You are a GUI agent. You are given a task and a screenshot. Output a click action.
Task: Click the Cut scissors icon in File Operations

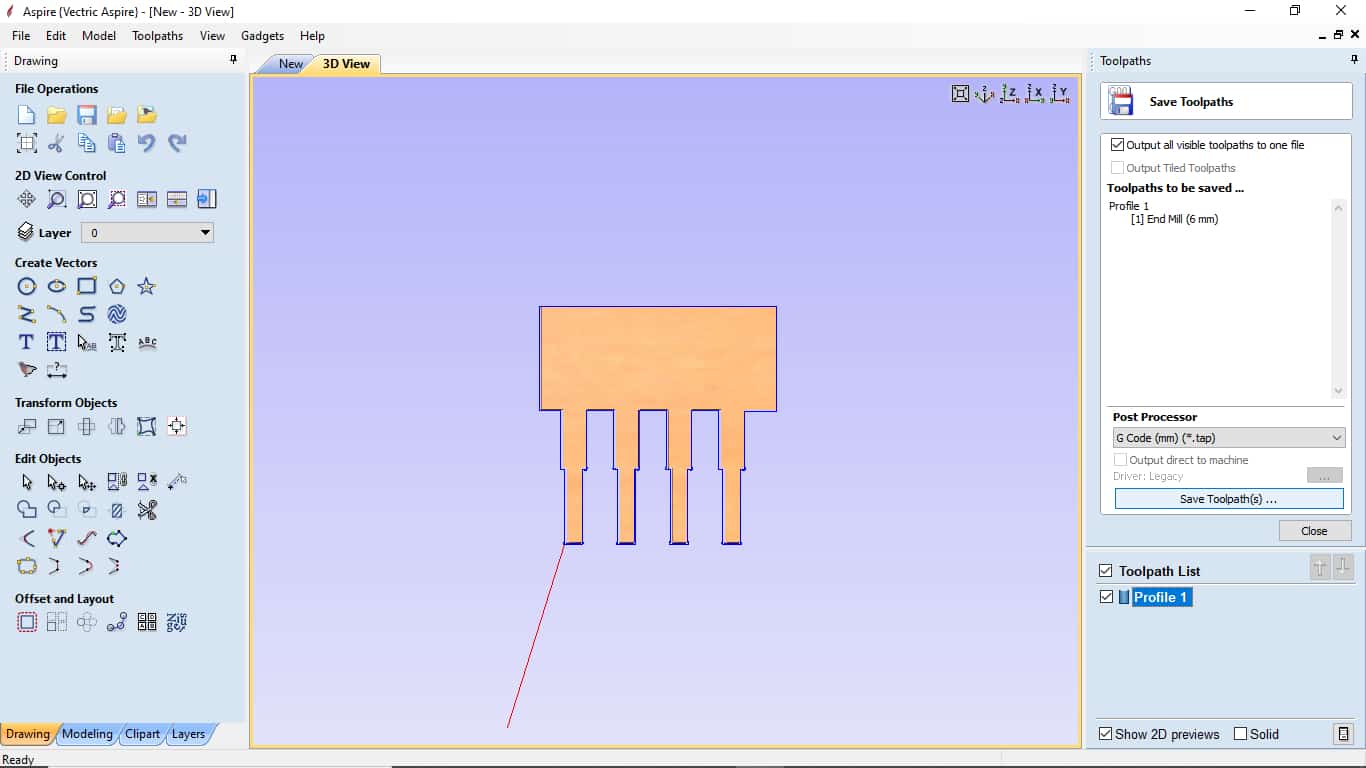click(x=57, y=143)
